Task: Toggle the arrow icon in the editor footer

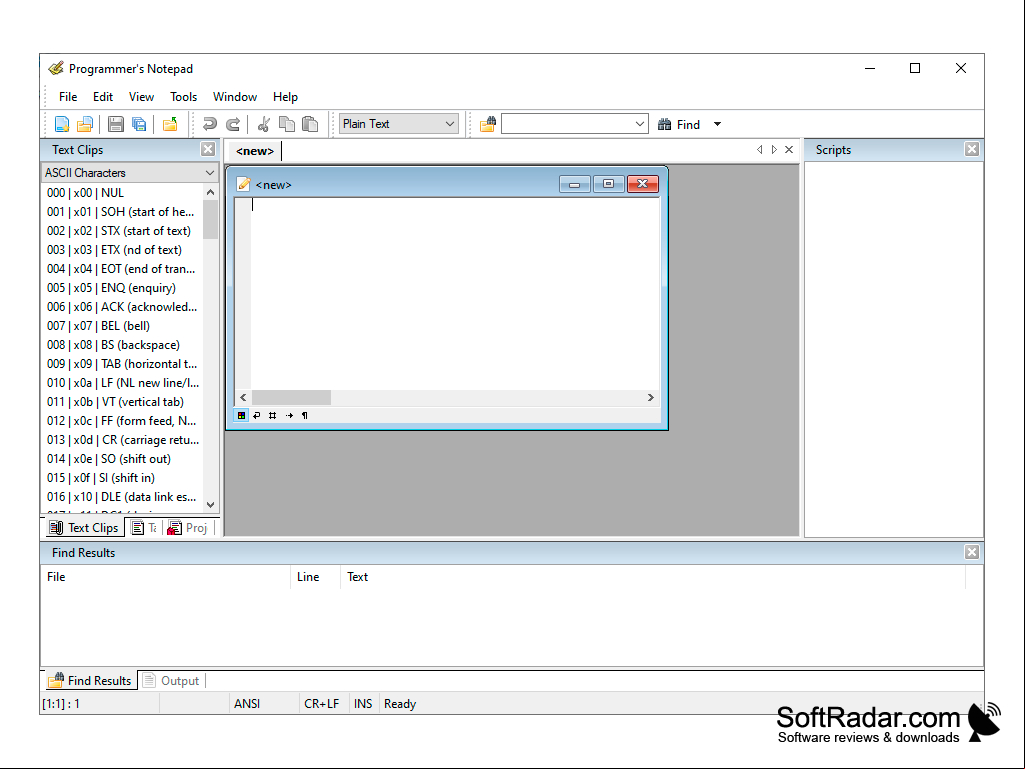Action: [x=289, y=415]
